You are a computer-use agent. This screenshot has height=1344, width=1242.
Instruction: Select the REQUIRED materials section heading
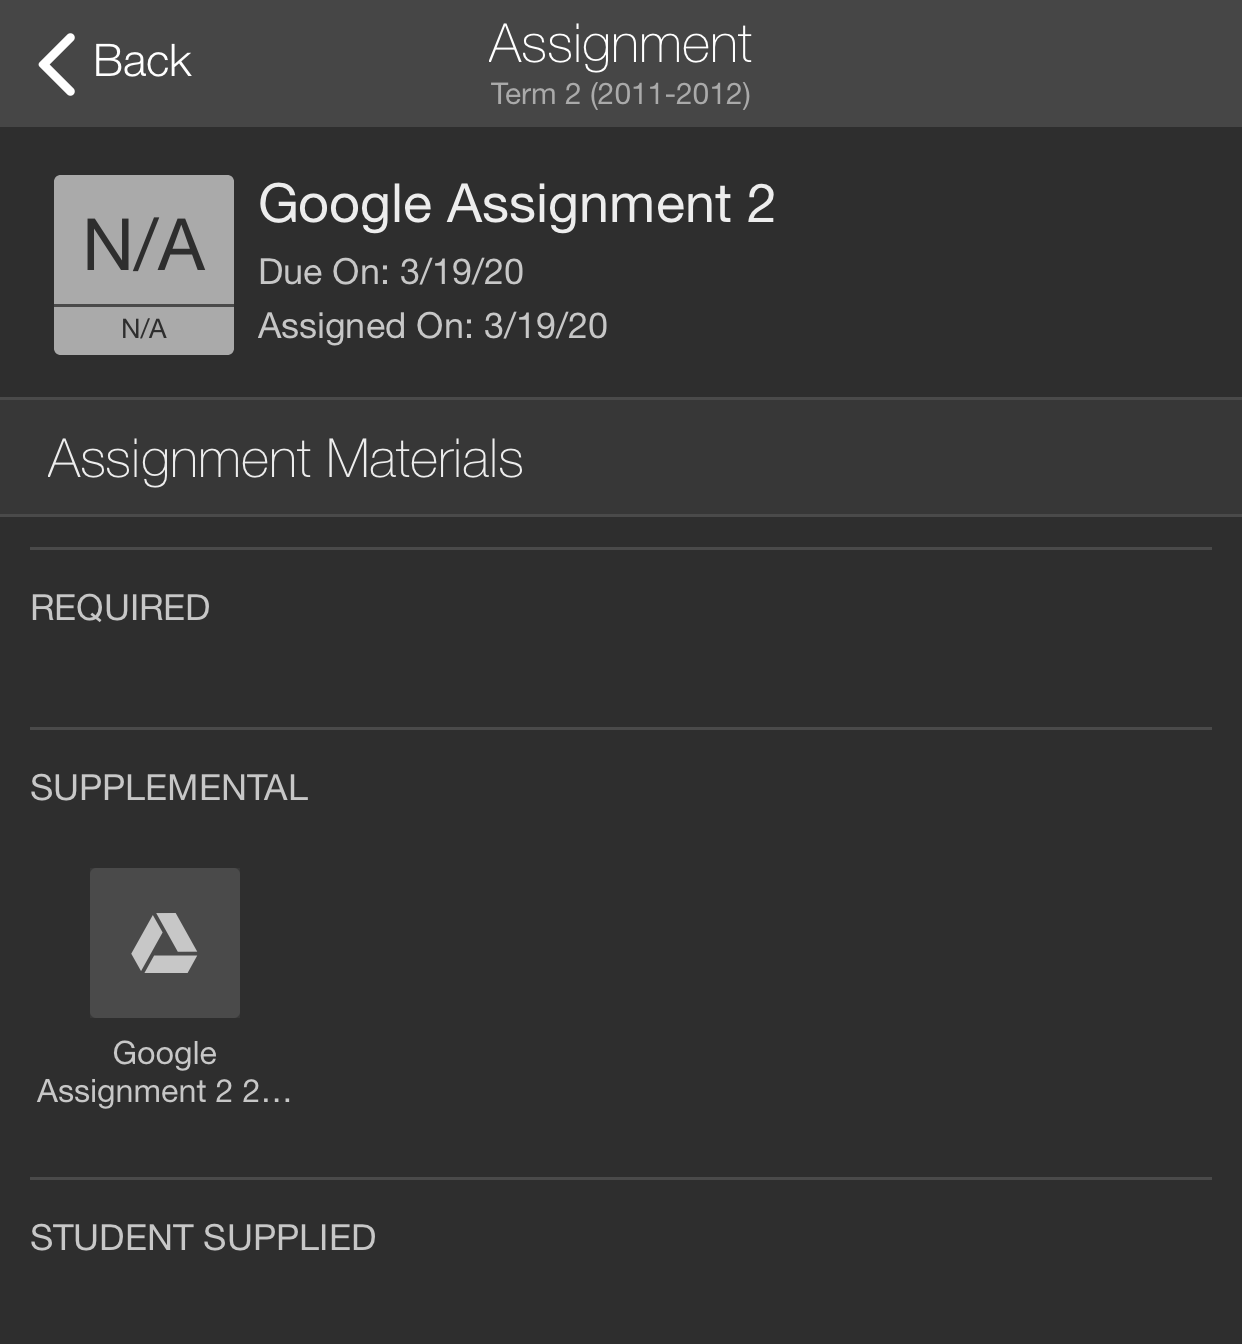pos(120,608)
